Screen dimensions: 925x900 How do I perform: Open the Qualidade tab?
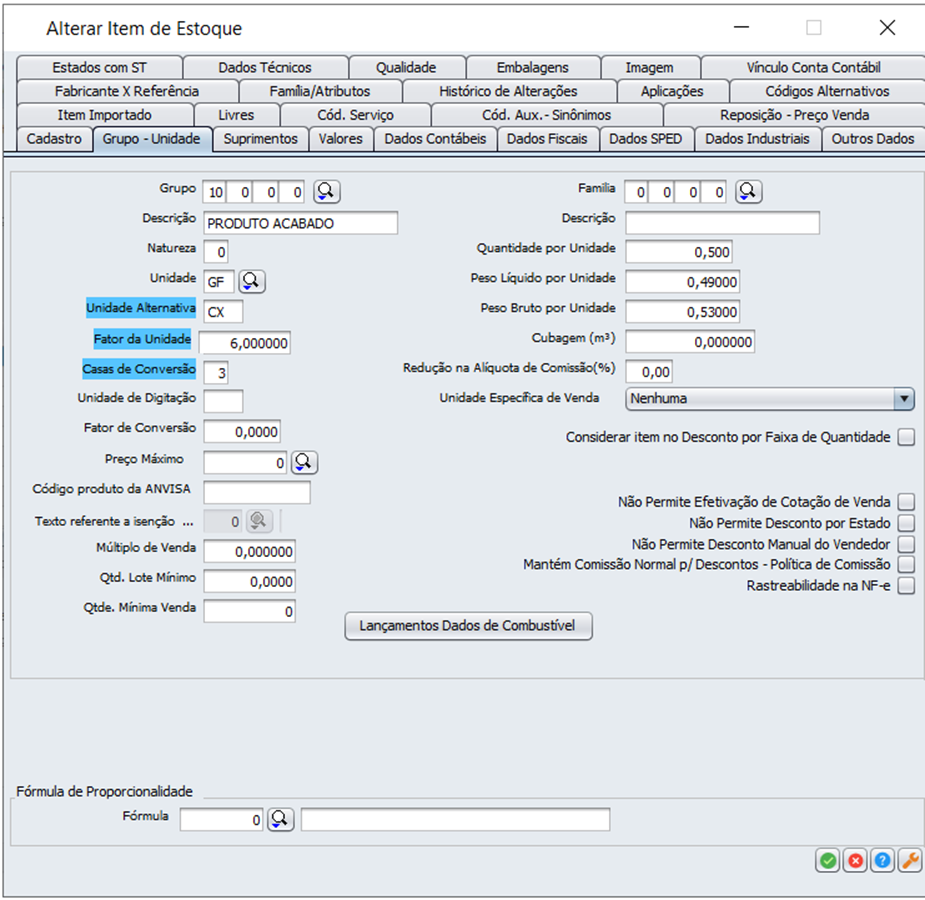(406, 68)
